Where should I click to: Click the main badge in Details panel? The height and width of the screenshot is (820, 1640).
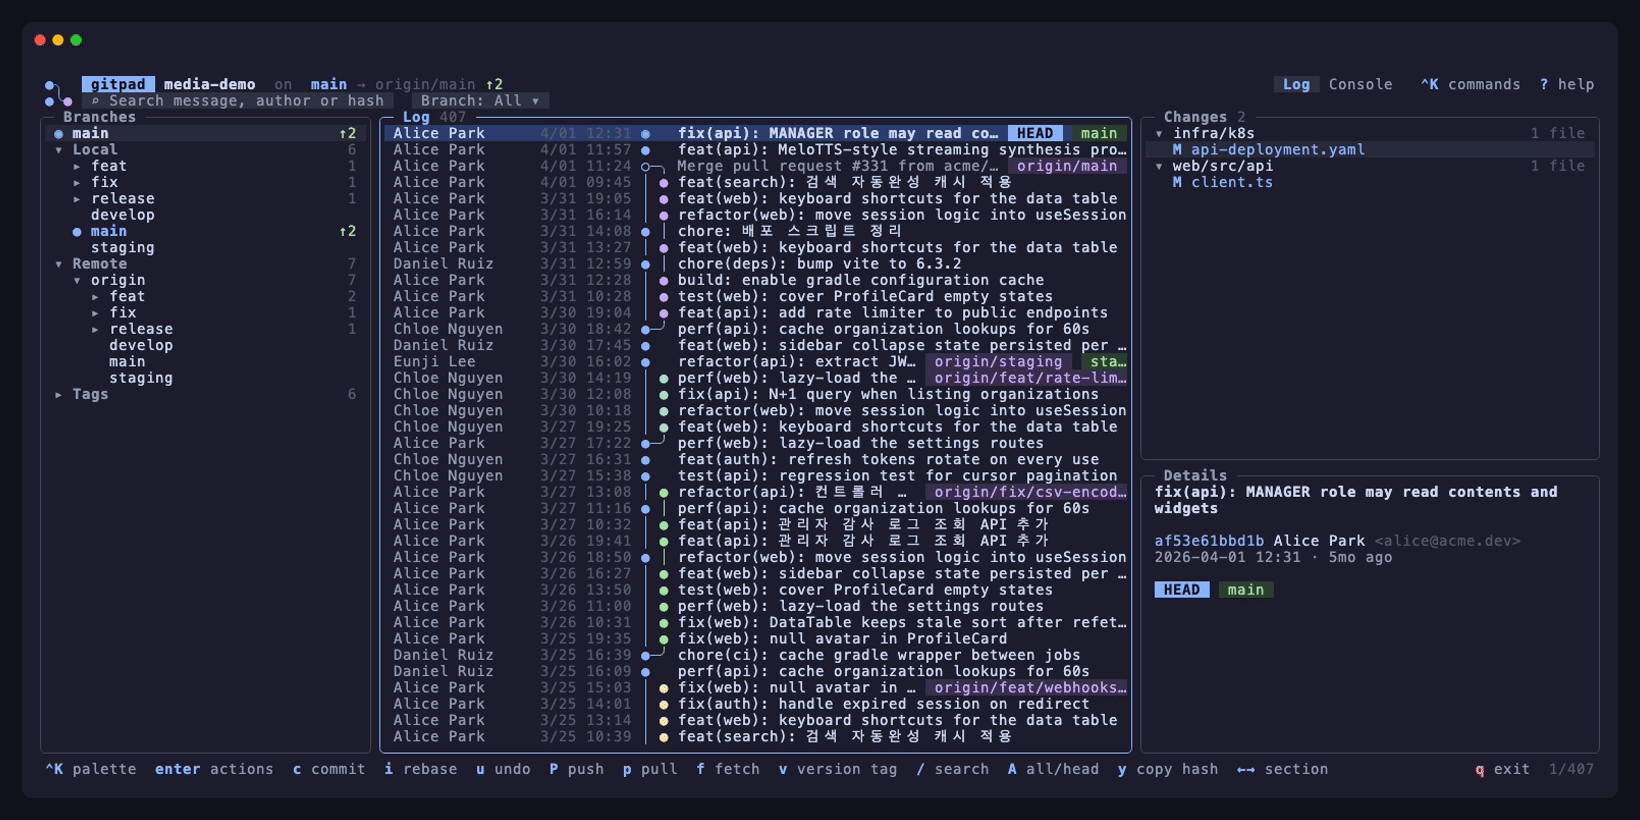pos(1246,590)
